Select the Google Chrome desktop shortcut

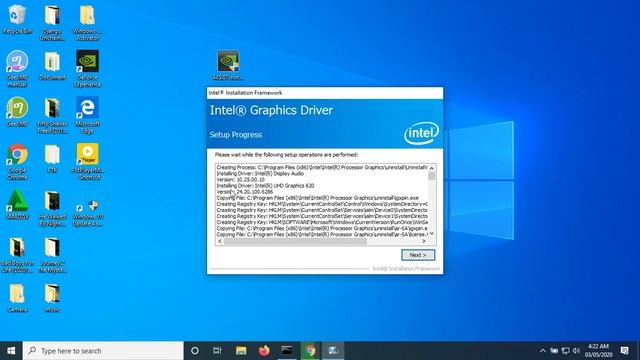pyautogui.click(x=17, y=162)
